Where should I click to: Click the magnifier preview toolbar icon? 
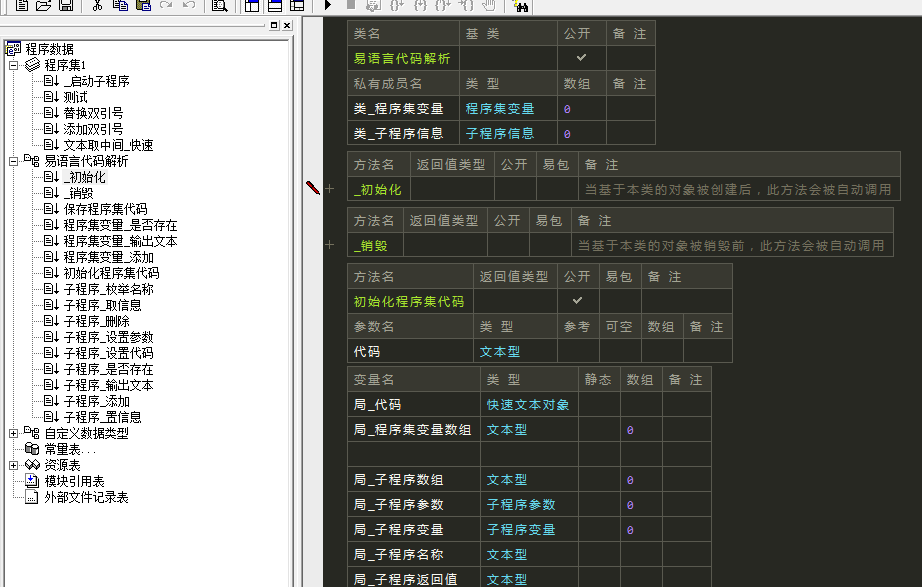(220, 5)
